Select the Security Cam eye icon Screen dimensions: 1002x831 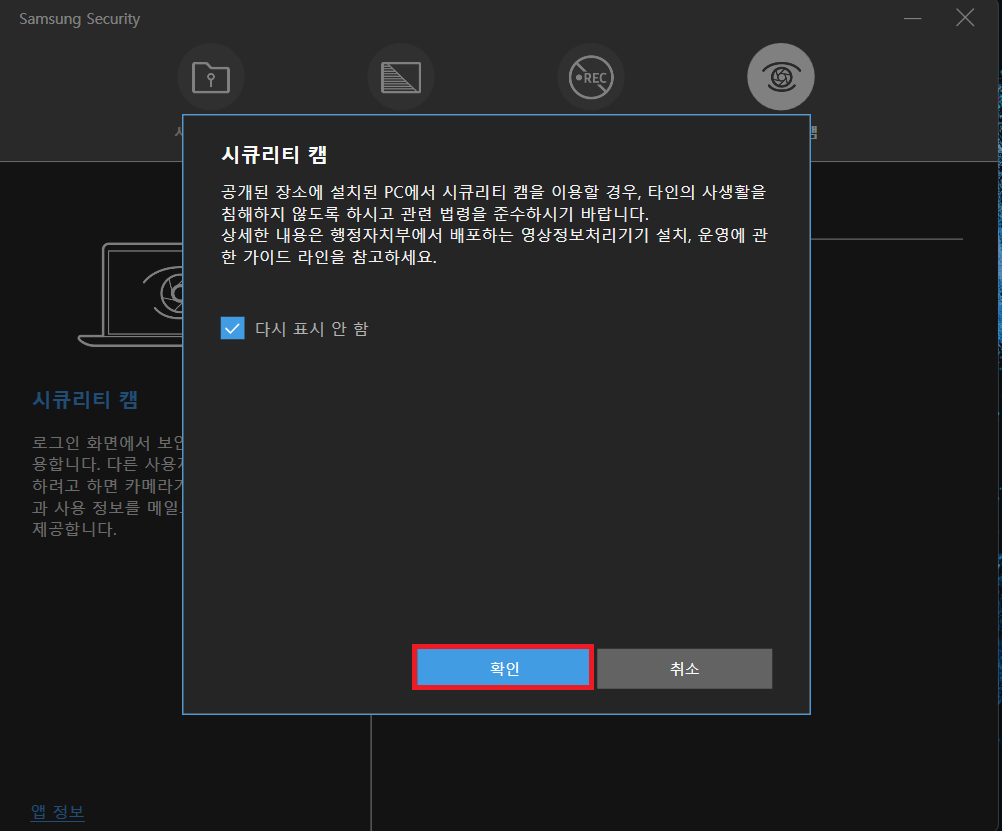coord(781,77)
